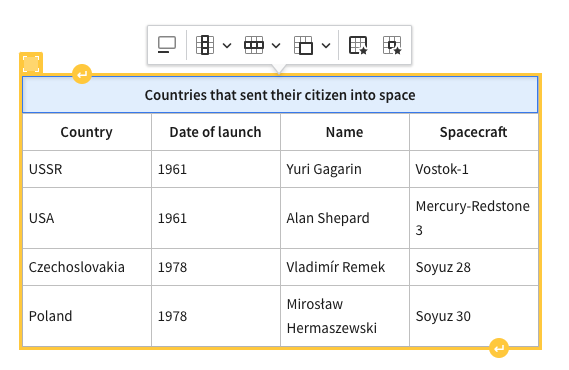Image resolution: width=569 pixels, height=370 pixels.
Task: Insert paragraph after table using bottom arrow
Action: coord(499,348)
